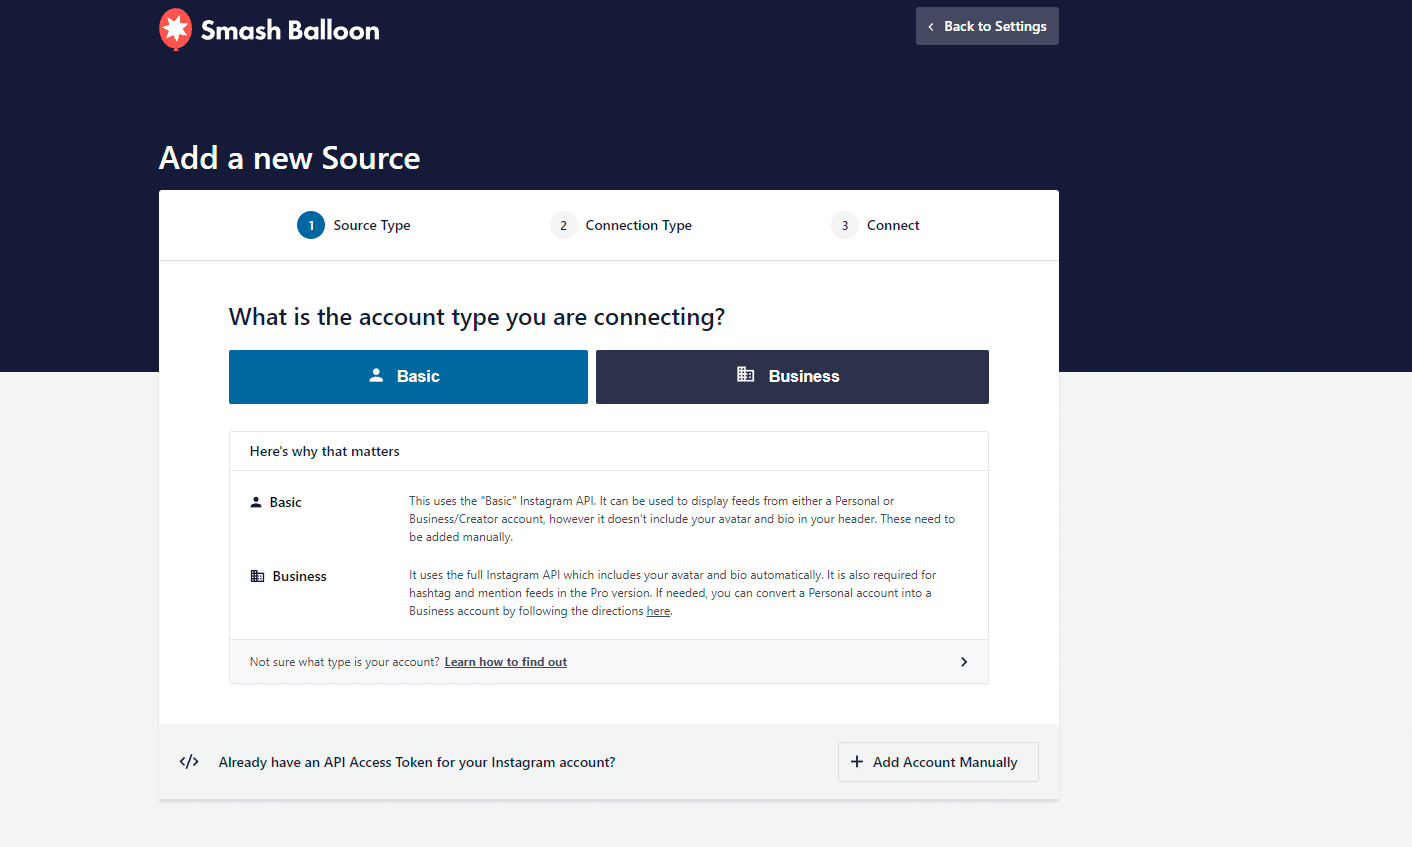Follow the 'here' link in the Business description
The height and width of the screenshot is (847, 1412).
(658, 611)
